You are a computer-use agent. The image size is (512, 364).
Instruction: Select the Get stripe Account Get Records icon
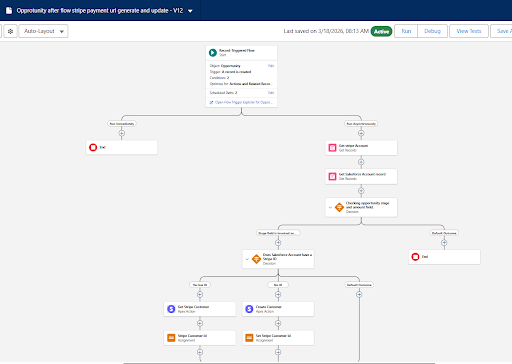tap(332, 148)
